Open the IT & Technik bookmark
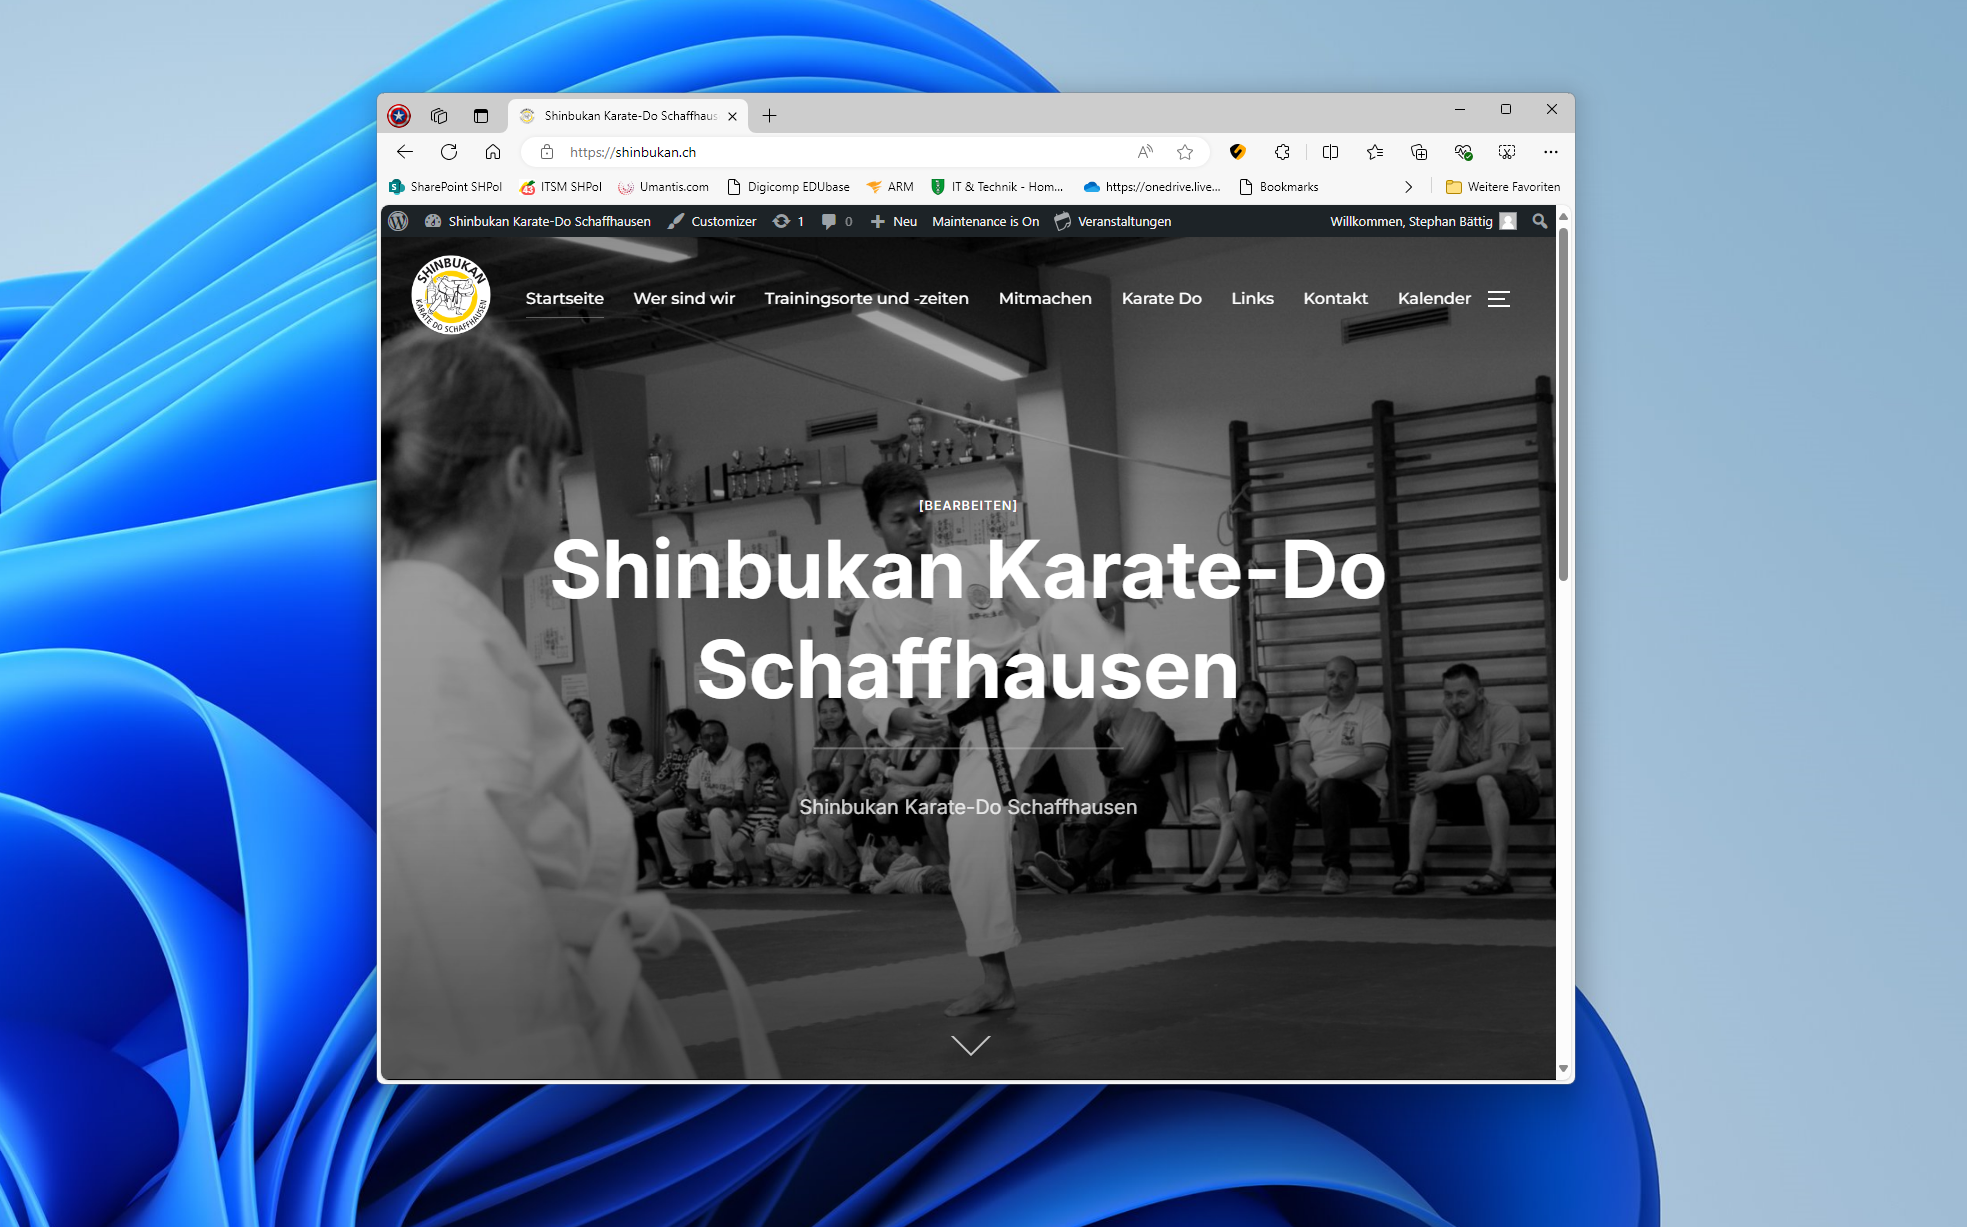The height and width of the screenshot is (1227, 1967). pos(997,187)
